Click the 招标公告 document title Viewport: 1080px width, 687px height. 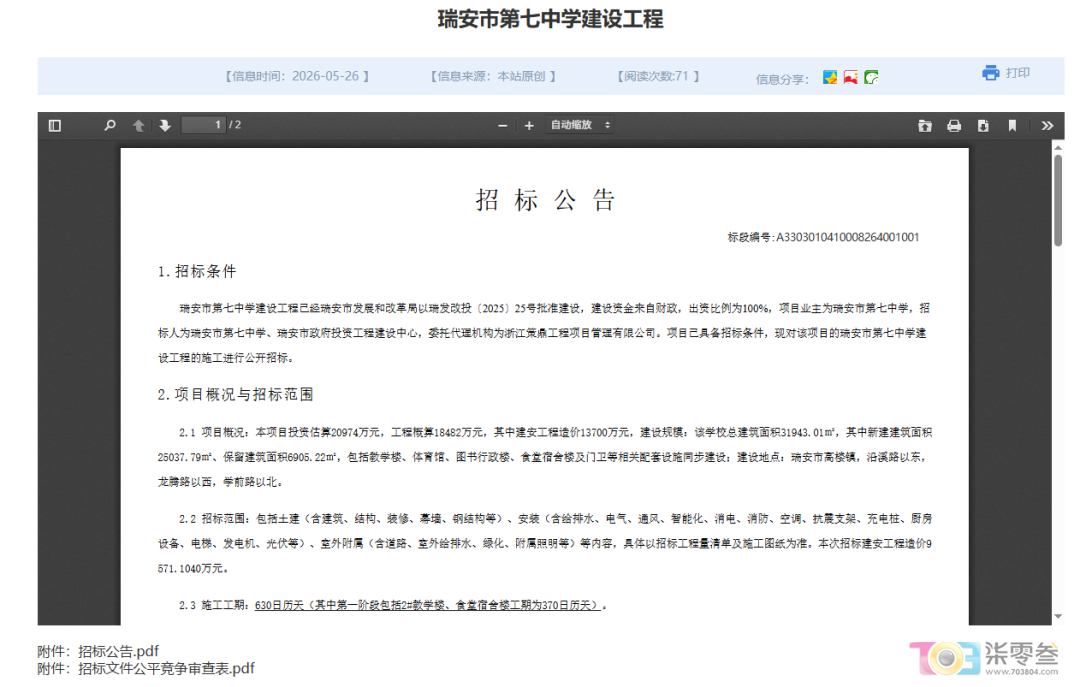545,200
